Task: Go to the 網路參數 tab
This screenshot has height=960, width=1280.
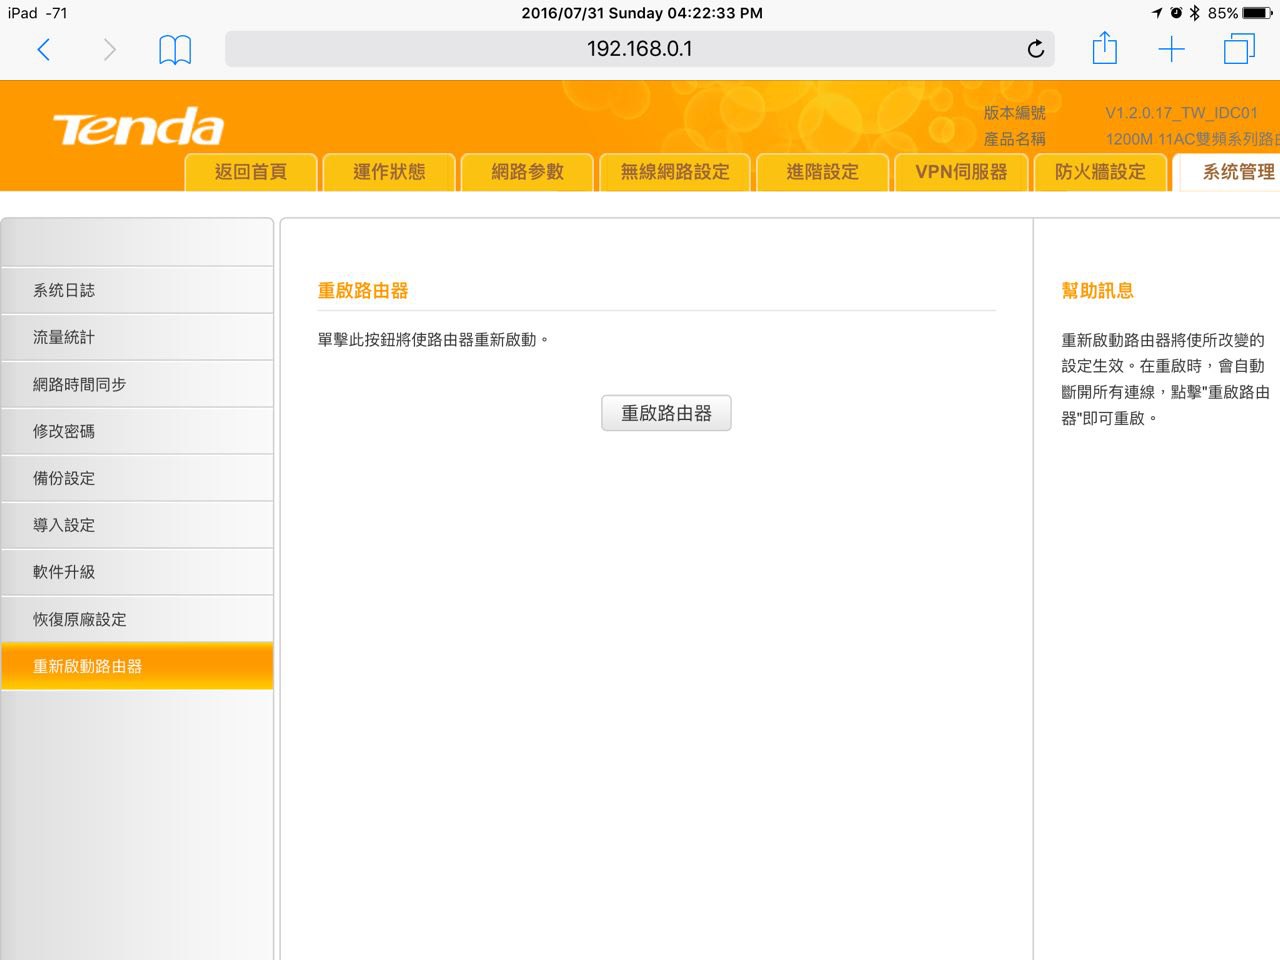Action: pyautogui.click(x=527, y=172)
